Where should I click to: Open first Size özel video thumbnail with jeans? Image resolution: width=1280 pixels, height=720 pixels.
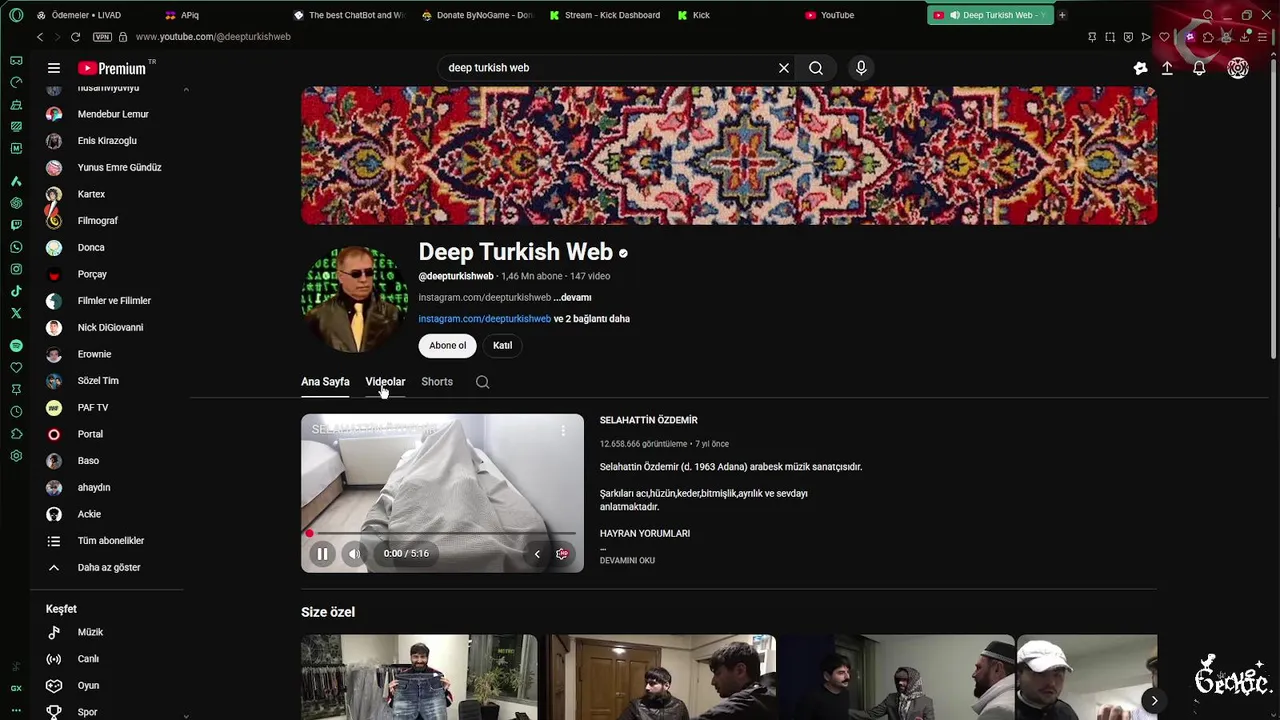click(419, 677)
